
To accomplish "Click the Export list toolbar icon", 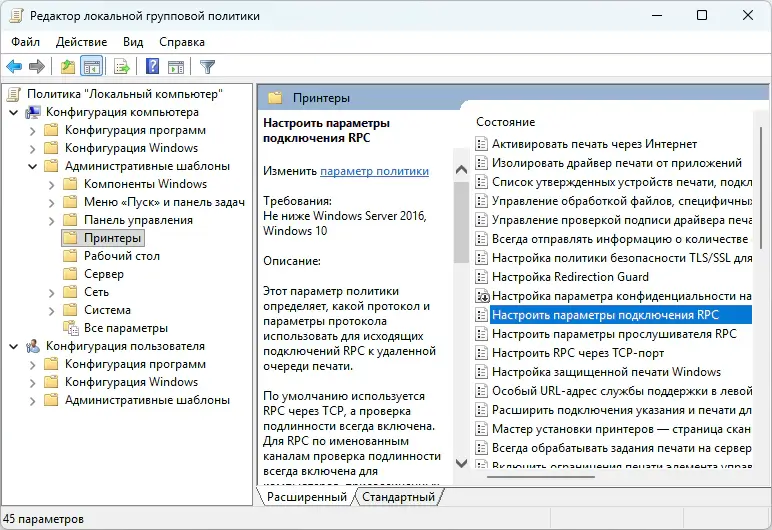I will pos(122,66).
